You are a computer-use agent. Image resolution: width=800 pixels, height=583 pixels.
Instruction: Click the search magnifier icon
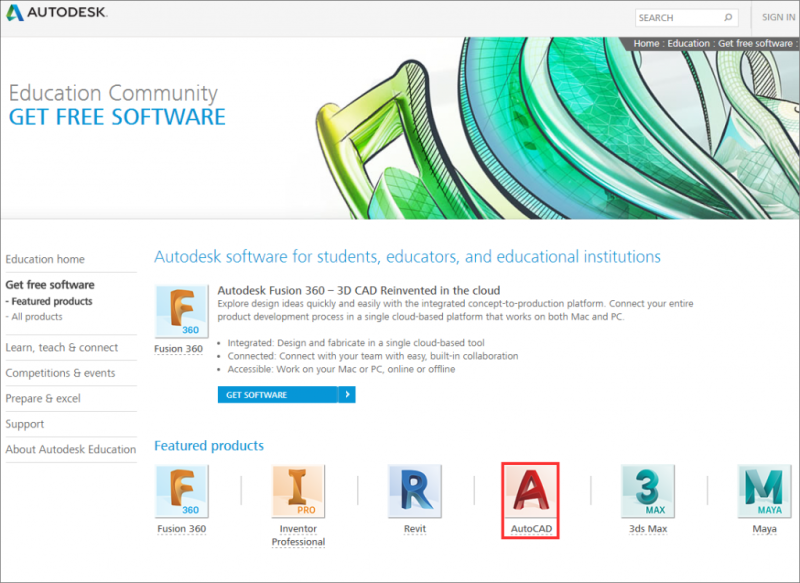(729, 17)
